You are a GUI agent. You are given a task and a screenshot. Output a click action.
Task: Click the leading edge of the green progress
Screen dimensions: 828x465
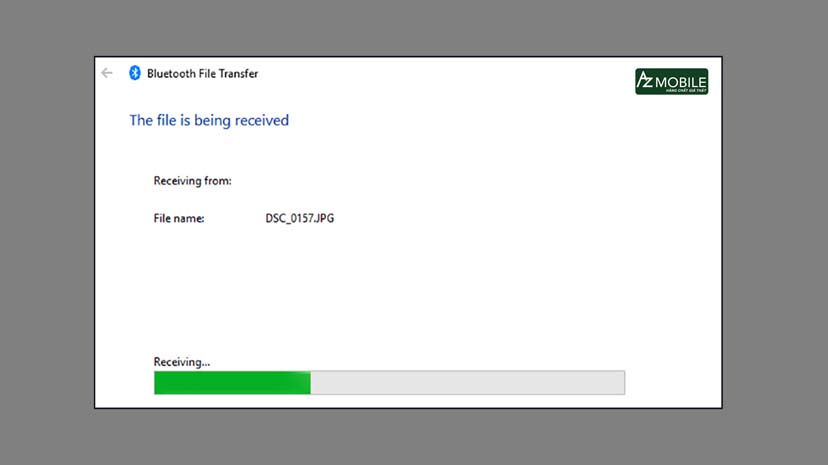pyautogui.click(x=309, y=382)
